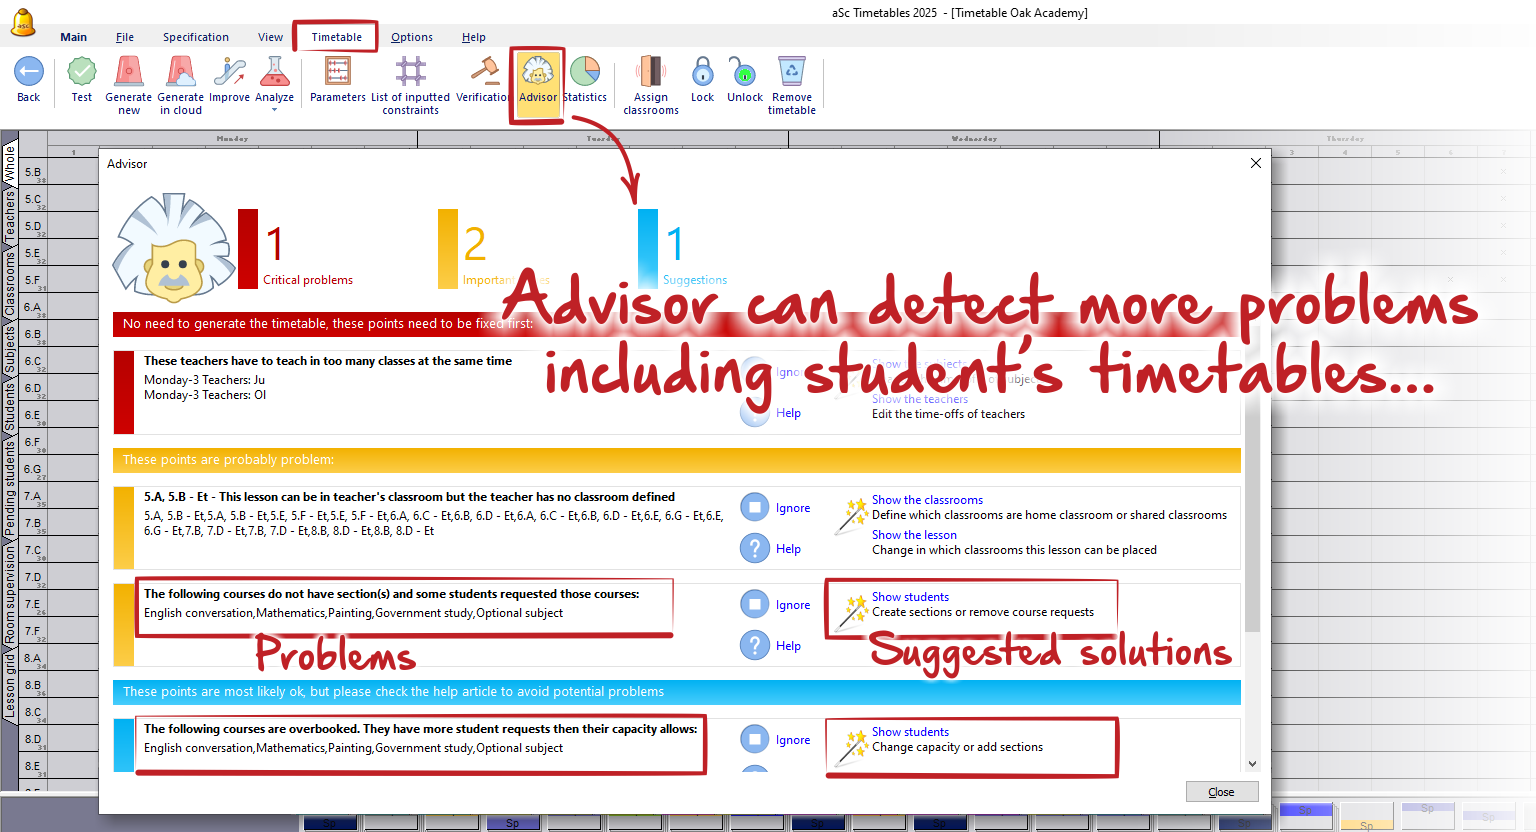Select class row 5.B in timetable

click(x=33, y=172)
